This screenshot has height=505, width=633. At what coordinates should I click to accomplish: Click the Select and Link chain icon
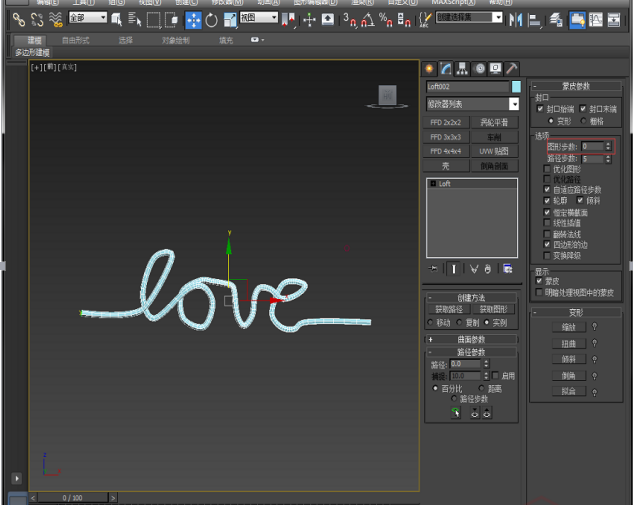click(19, 19)
